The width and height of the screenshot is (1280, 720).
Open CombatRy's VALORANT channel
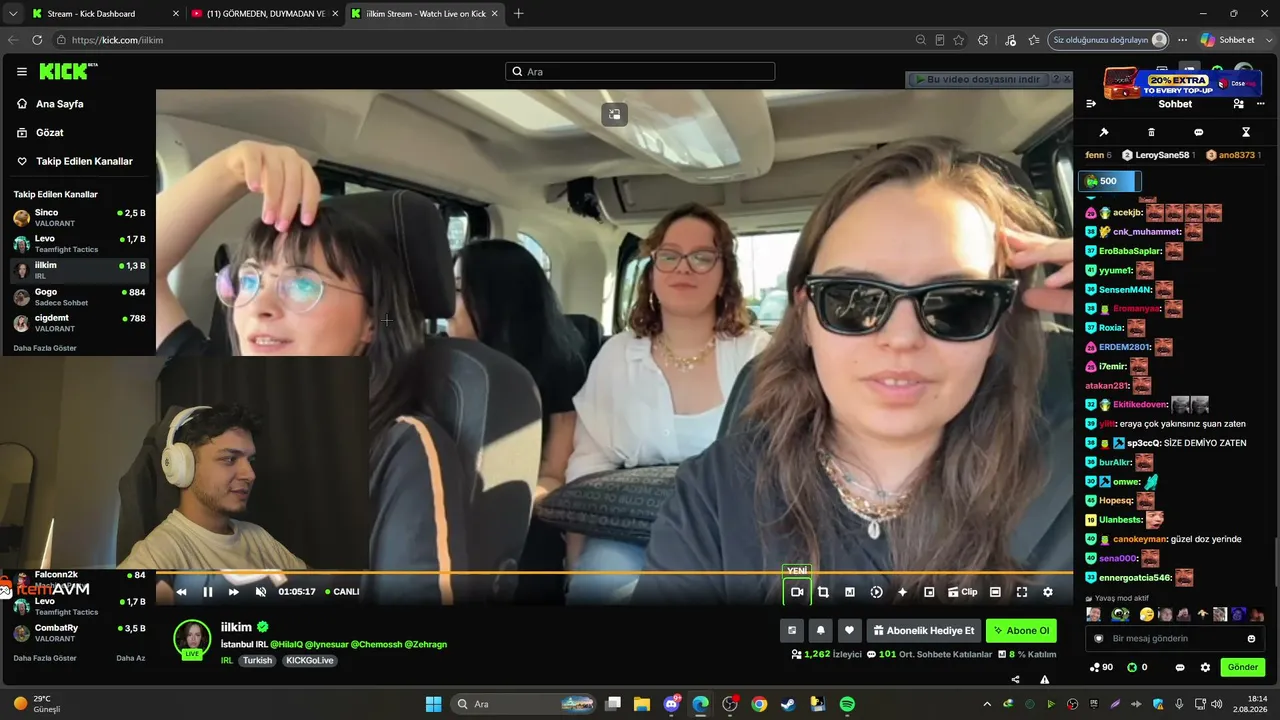point(79,633)
